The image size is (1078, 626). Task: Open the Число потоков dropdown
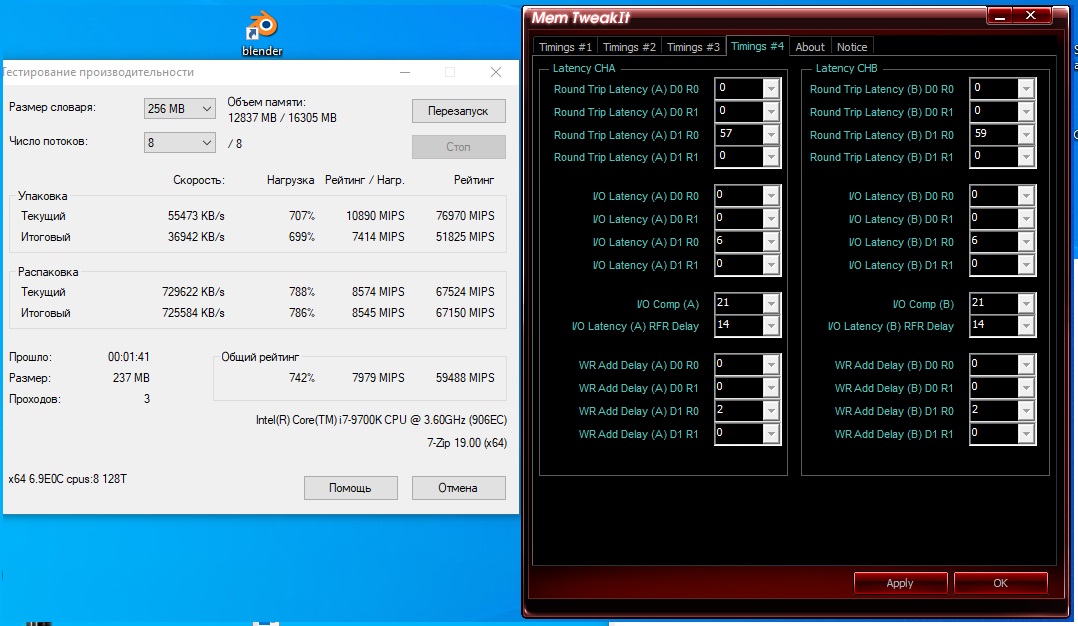(x=180, y=143)
